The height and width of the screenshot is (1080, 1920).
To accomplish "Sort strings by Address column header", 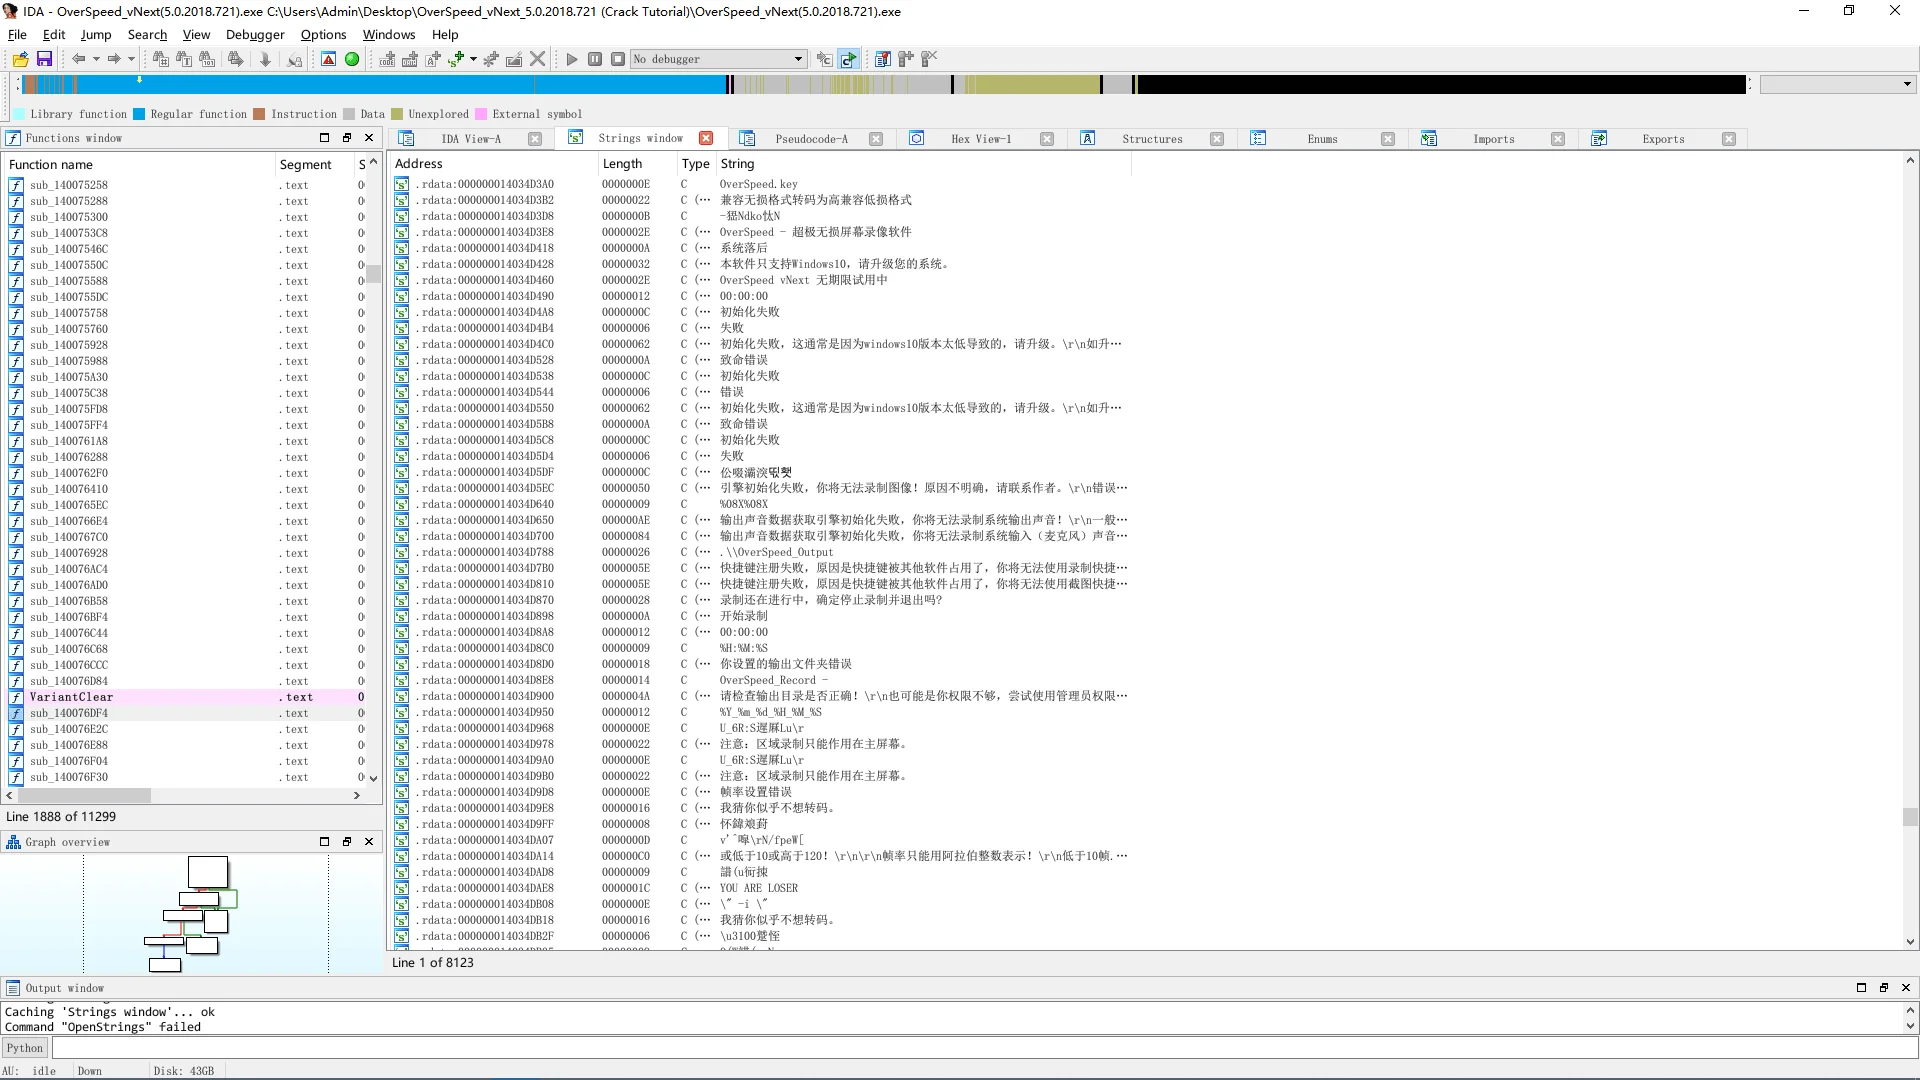I will click(494, 164).
